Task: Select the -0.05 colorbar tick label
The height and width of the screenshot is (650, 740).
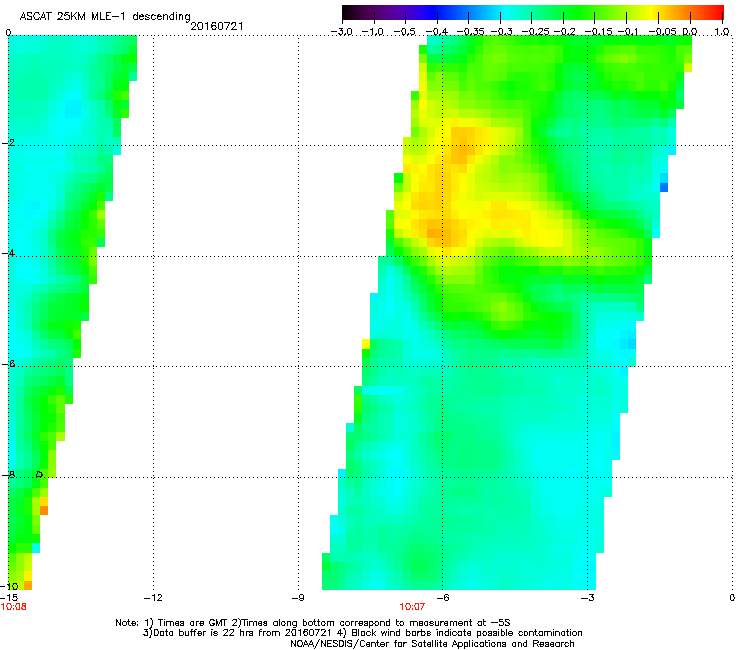Action: (662, 32)
